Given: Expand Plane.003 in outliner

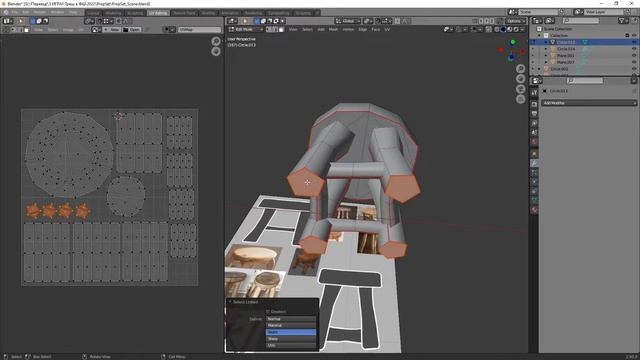Looking at the screenshot, I should tap(546, 55).
